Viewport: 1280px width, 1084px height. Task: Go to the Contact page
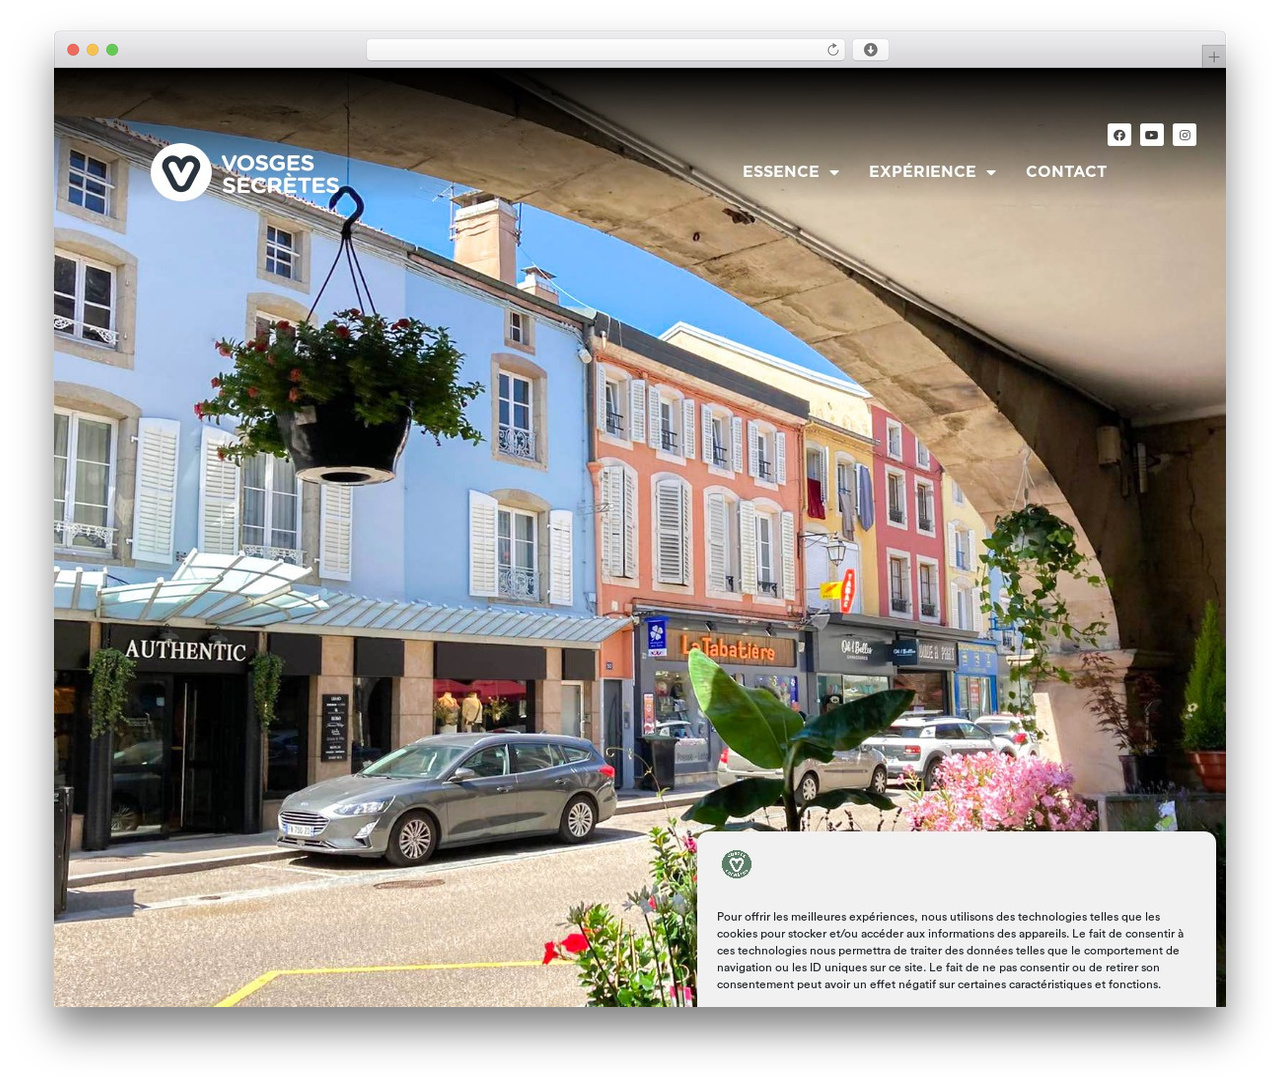click(1066, 171)
